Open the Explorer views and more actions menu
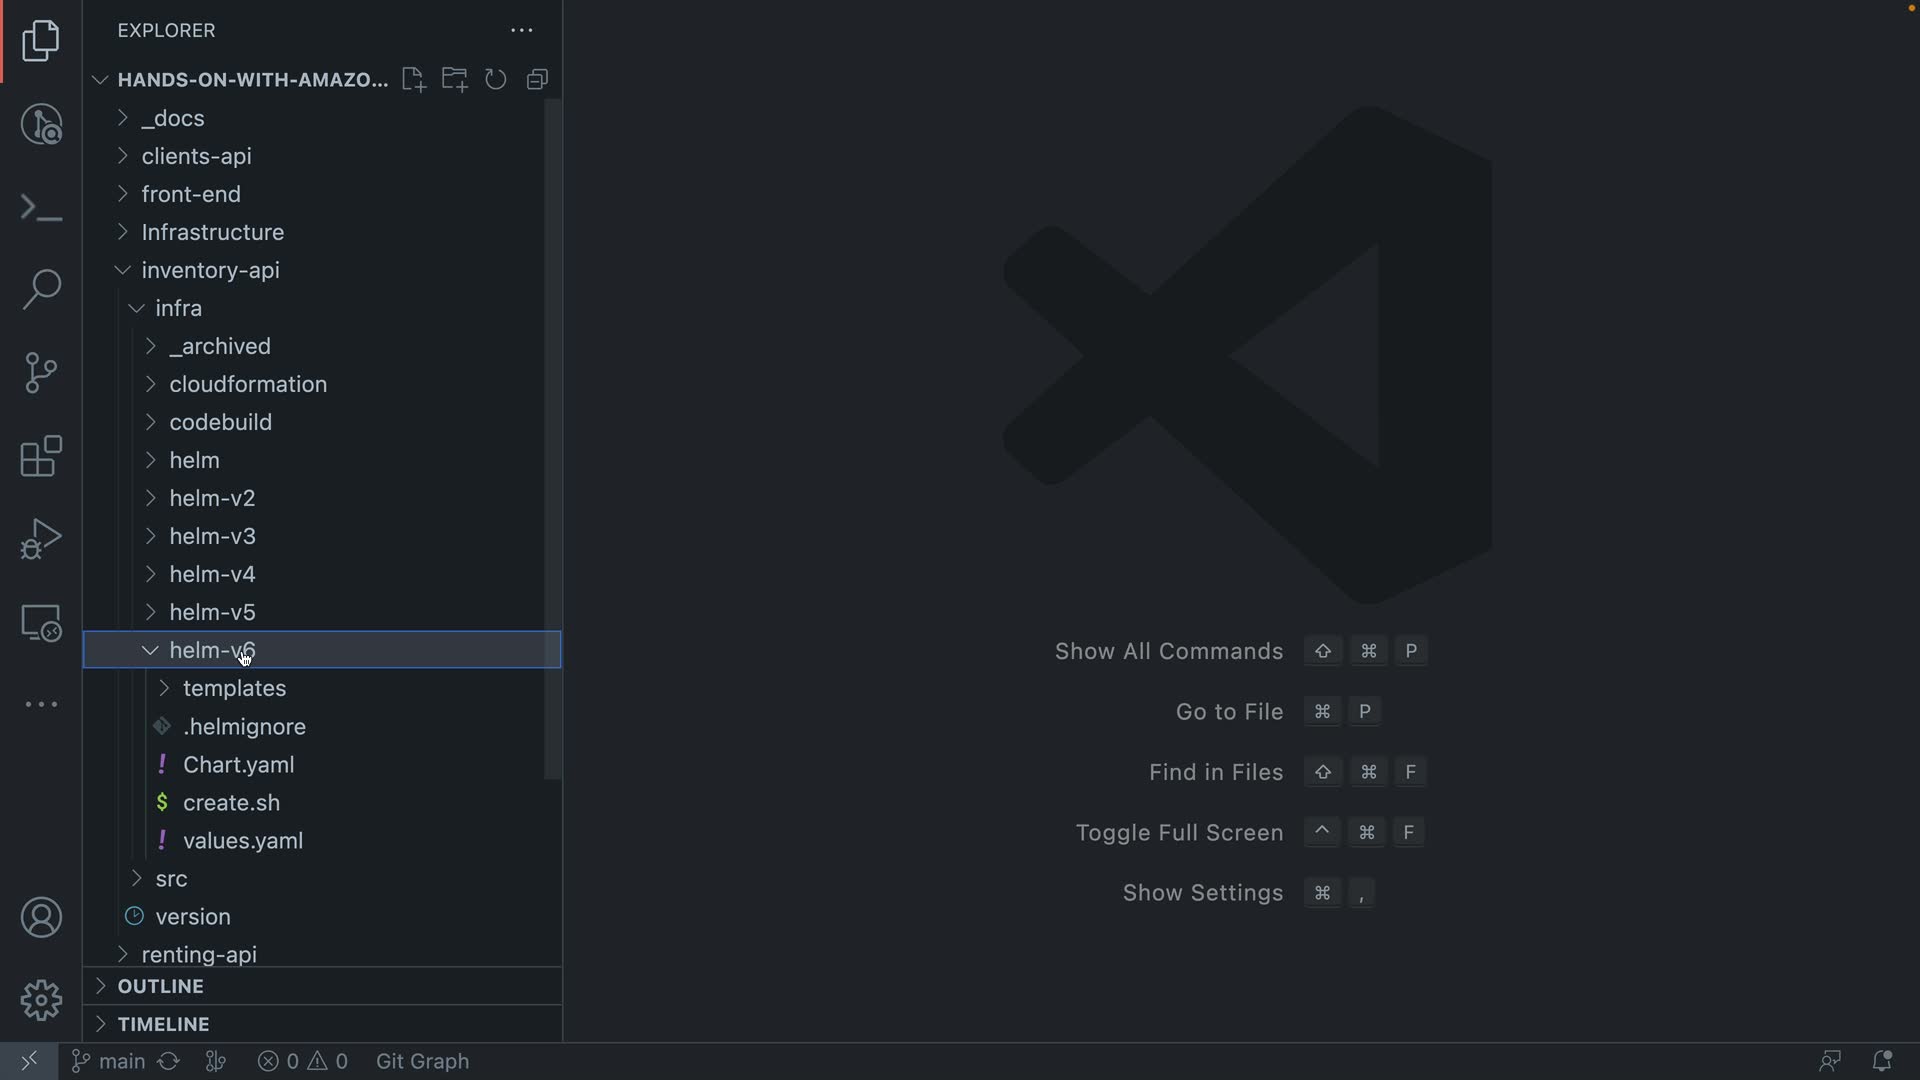This screenshot has height=1080, width=1920. click(x=522, y=31)
